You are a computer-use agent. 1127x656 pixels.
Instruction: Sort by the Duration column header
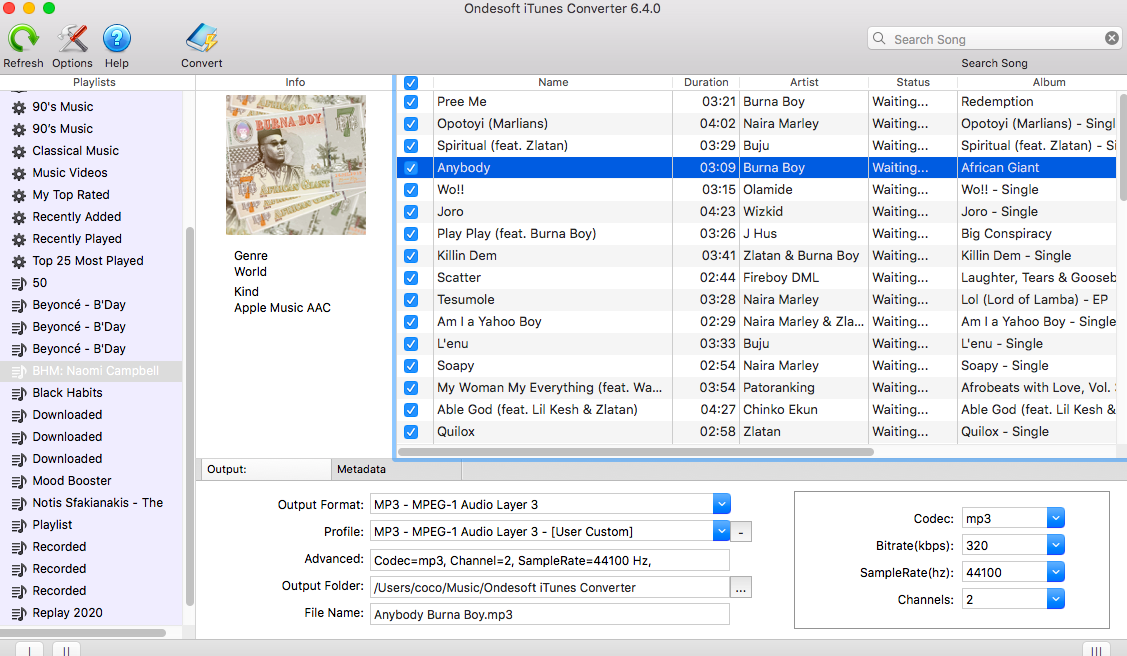click(x=706, y=82)
